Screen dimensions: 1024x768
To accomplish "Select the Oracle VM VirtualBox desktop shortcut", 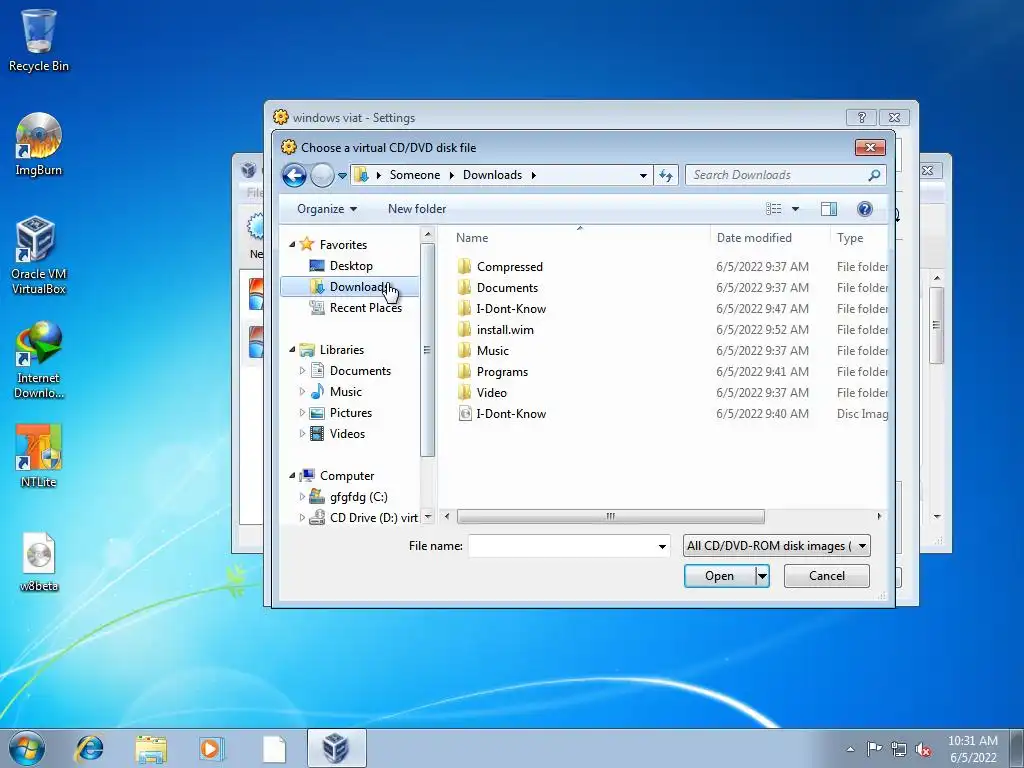I will tap(39, 255).
